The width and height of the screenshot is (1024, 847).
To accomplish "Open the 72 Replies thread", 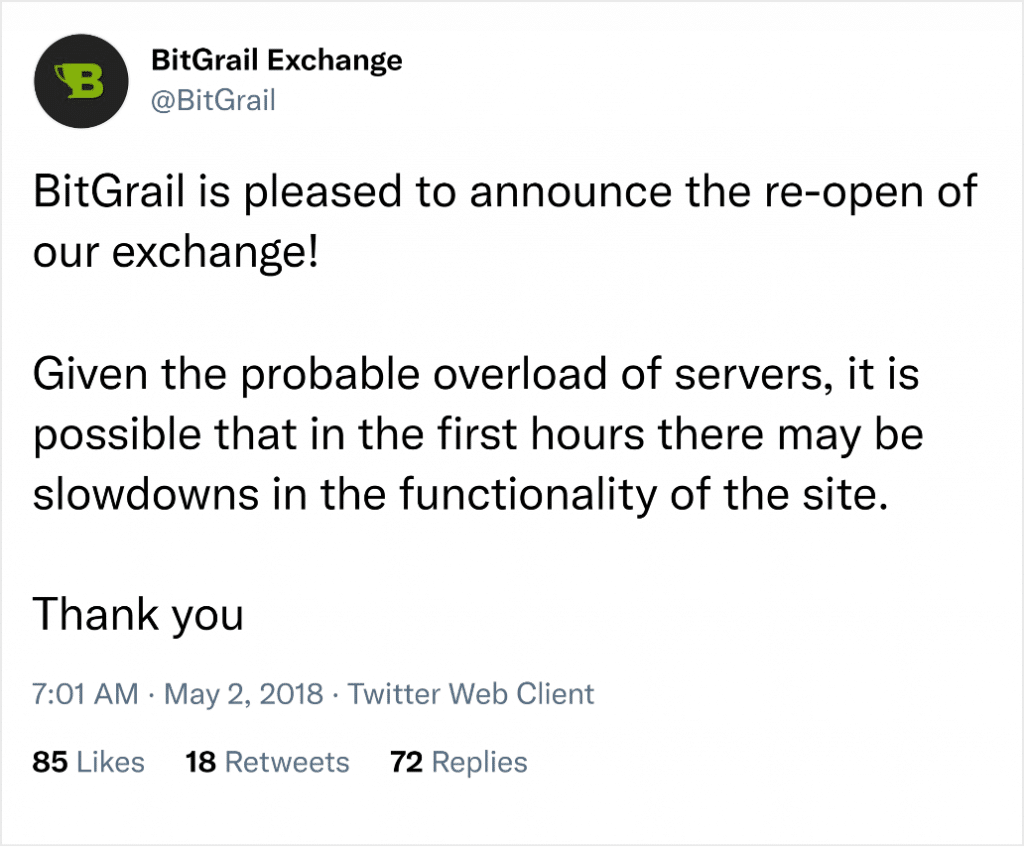I will pos(457,762).
